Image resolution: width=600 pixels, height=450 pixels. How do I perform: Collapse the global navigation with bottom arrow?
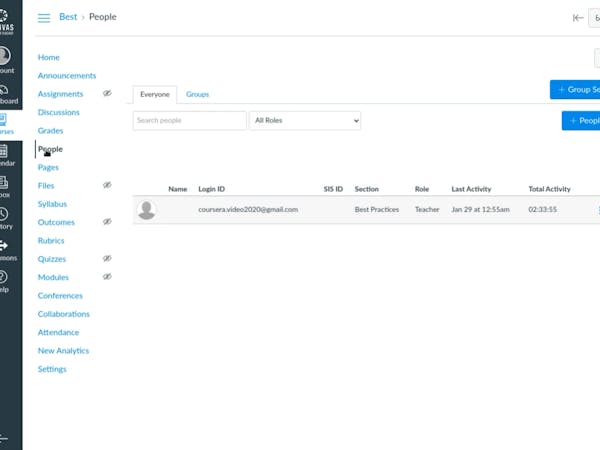[x=4, y=439]
